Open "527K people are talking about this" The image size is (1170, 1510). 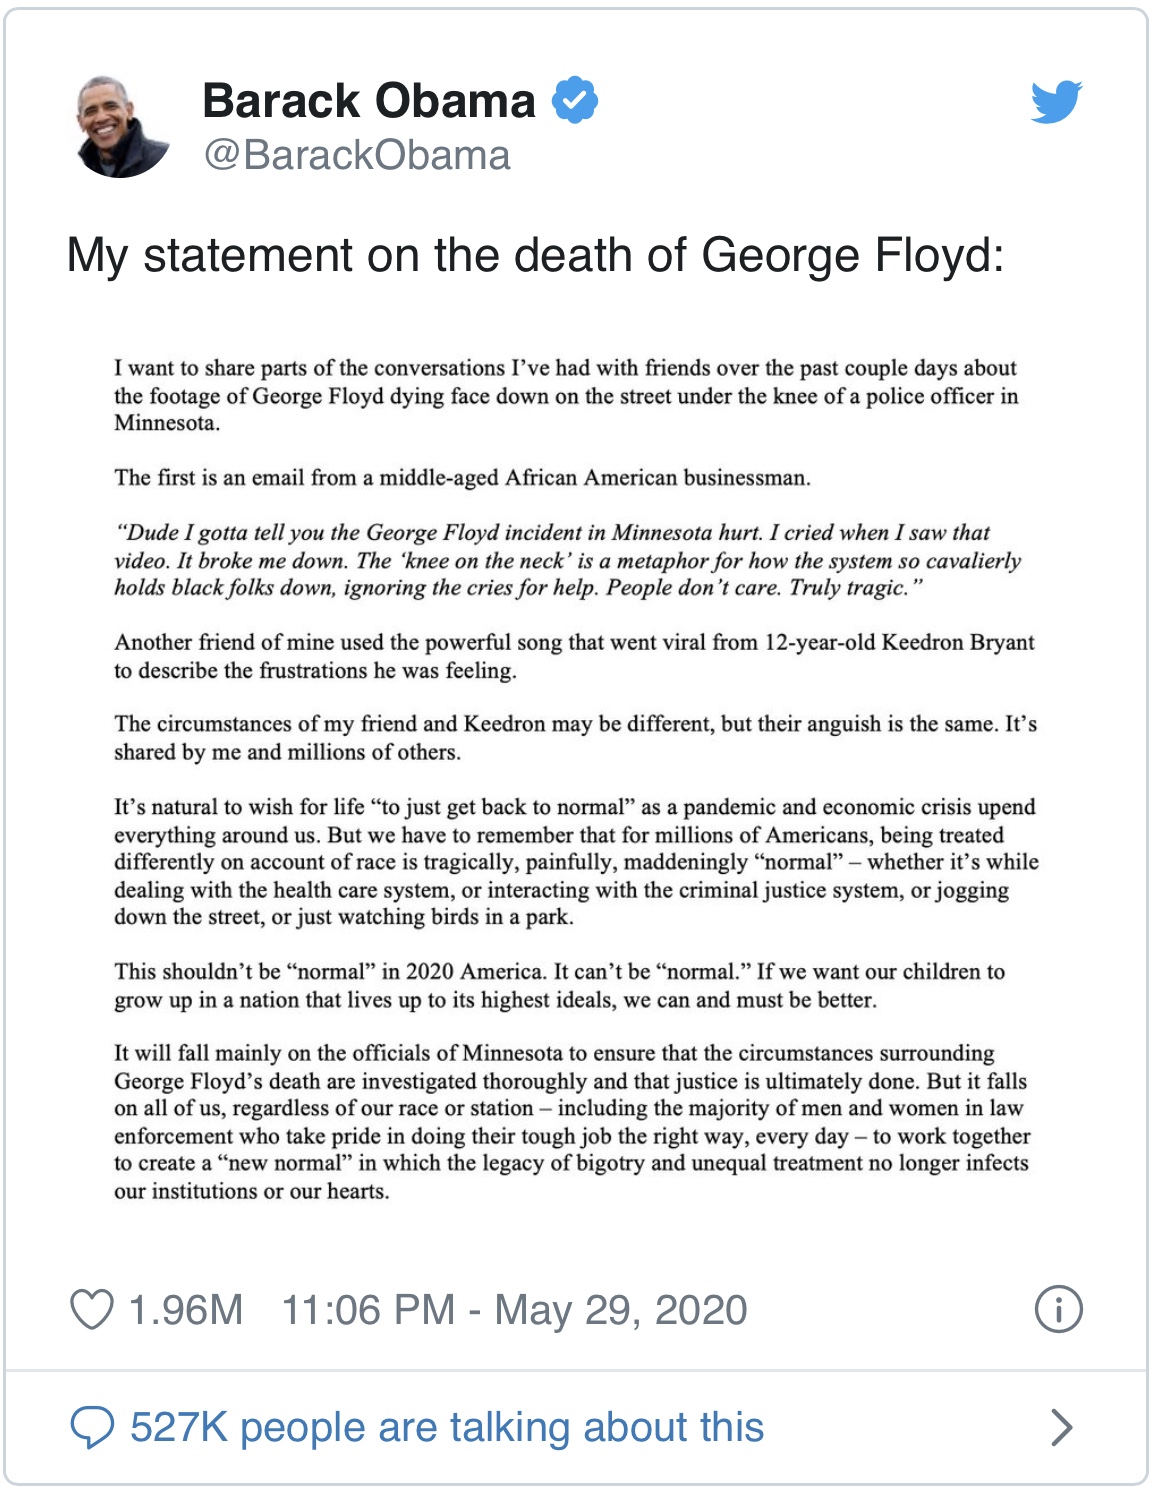[x=447, y=1428]
